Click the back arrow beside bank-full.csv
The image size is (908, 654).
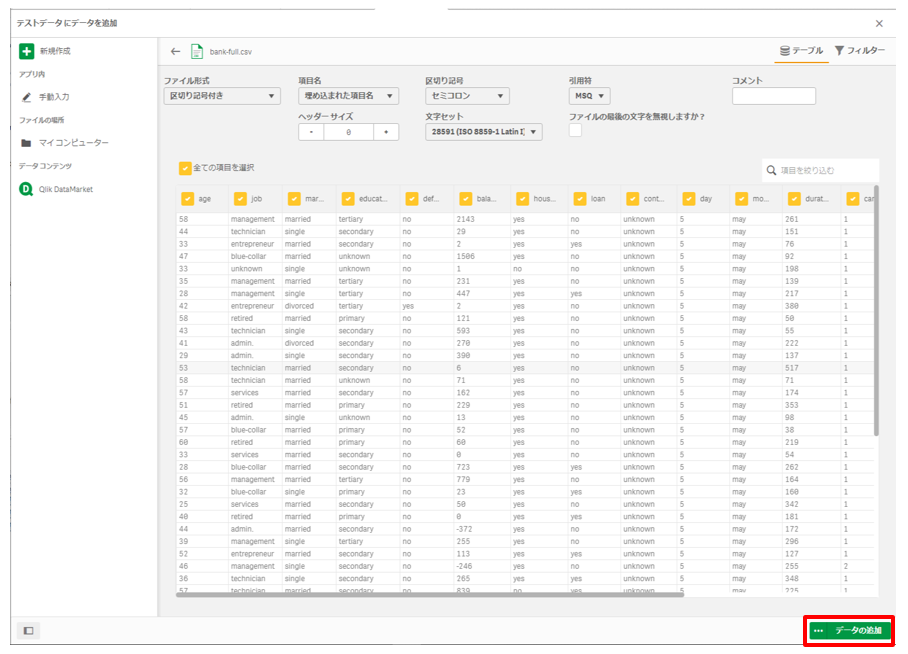click(x=175, y=51)
